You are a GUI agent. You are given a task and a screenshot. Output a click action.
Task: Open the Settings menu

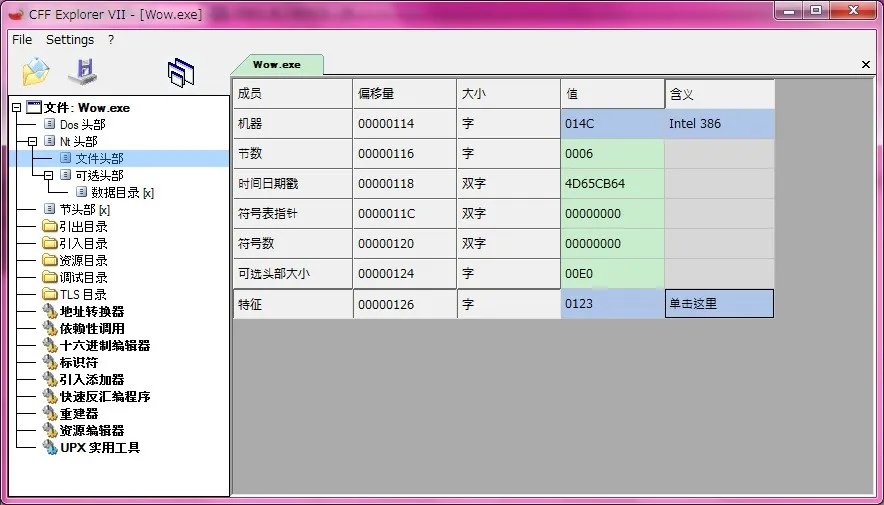pos(70,39)
